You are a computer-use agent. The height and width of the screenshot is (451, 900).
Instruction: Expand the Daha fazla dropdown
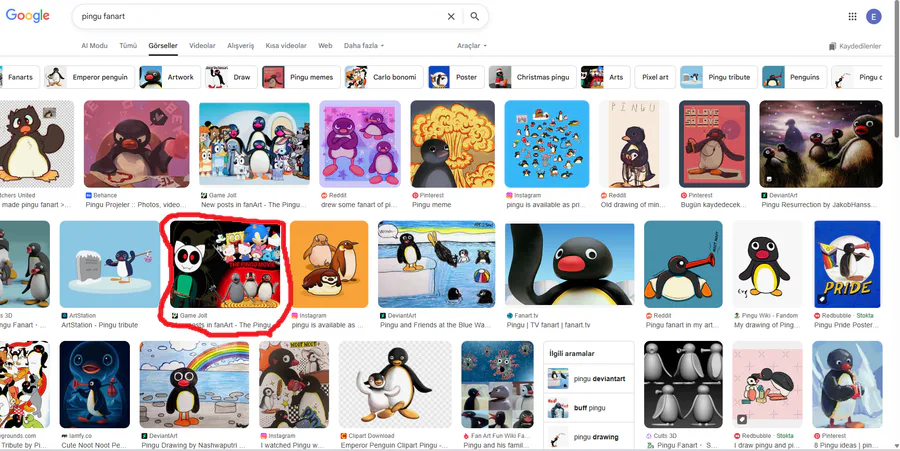pyautogui.click(x=364, y=45)
